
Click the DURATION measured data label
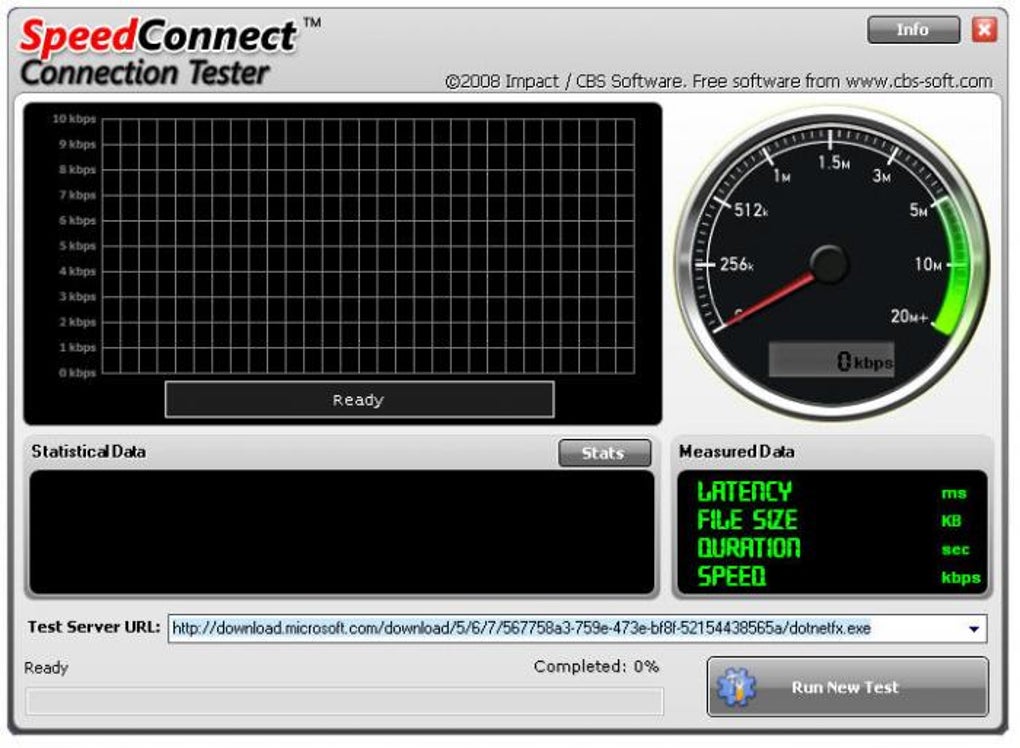click(749, 548)
